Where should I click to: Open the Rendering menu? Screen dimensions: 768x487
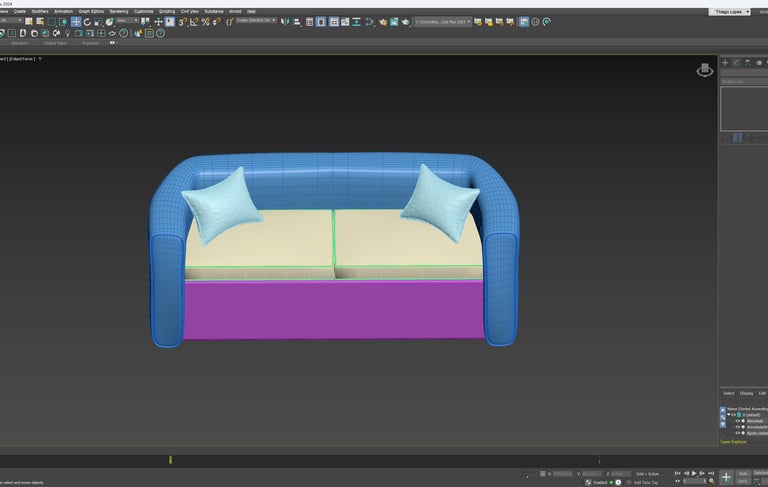118,11
